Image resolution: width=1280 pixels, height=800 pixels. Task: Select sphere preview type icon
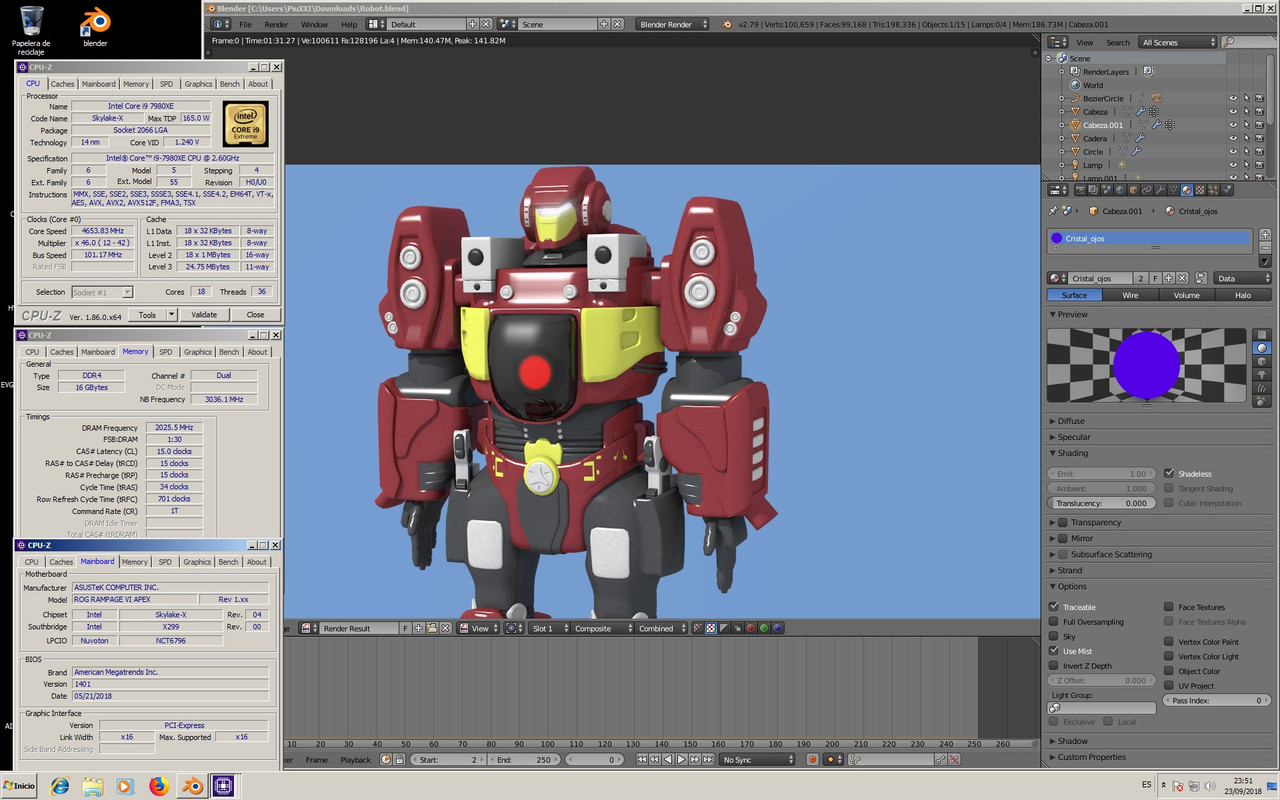pyautogui.click(x=1262, y=348)
